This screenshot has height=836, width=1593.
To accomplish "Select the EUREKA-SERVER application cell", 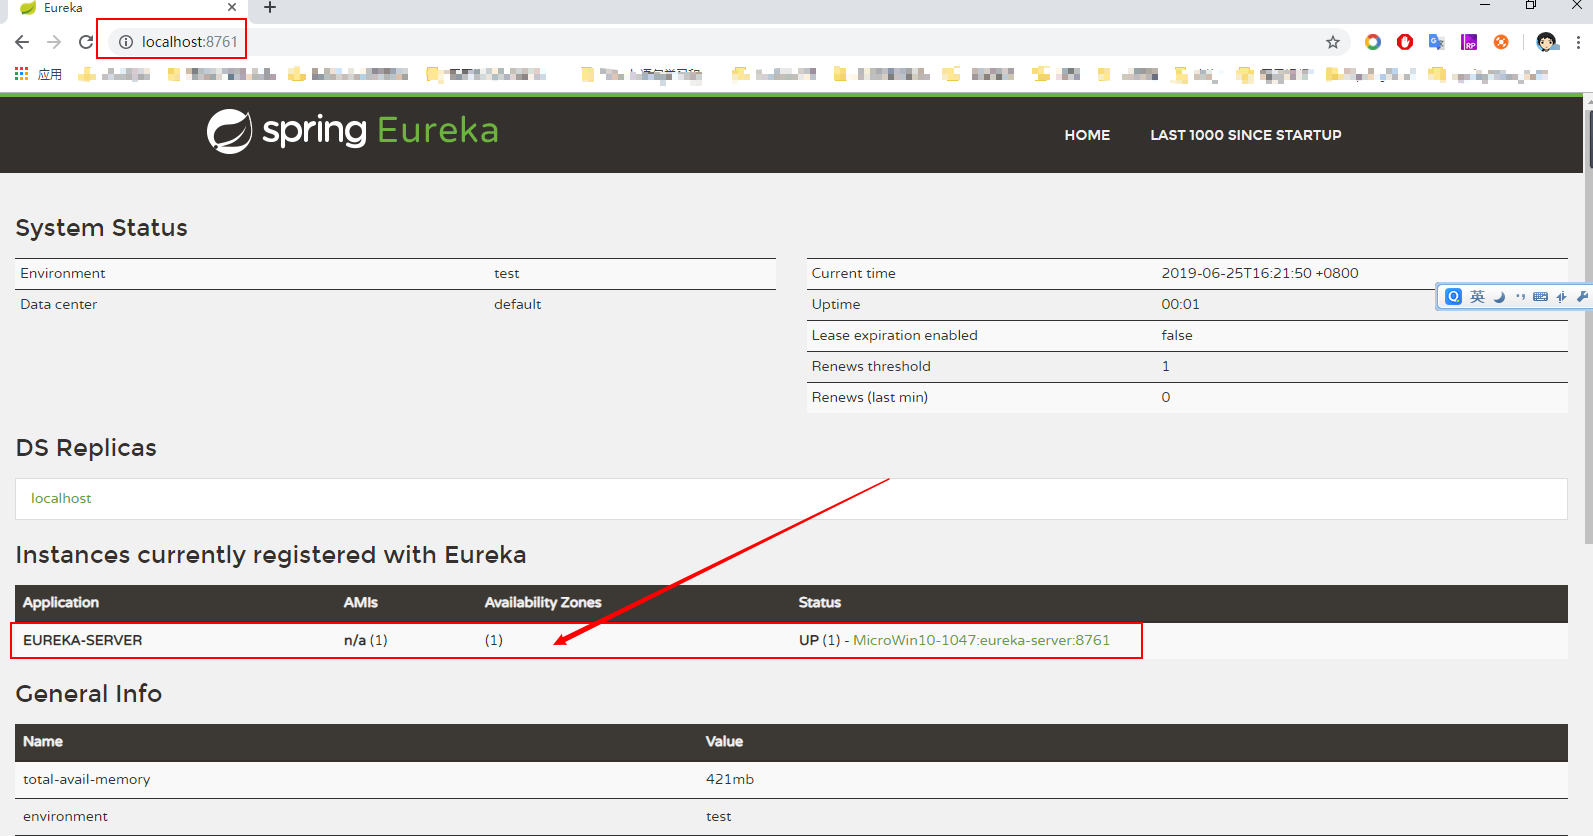I will pos(82,640).
